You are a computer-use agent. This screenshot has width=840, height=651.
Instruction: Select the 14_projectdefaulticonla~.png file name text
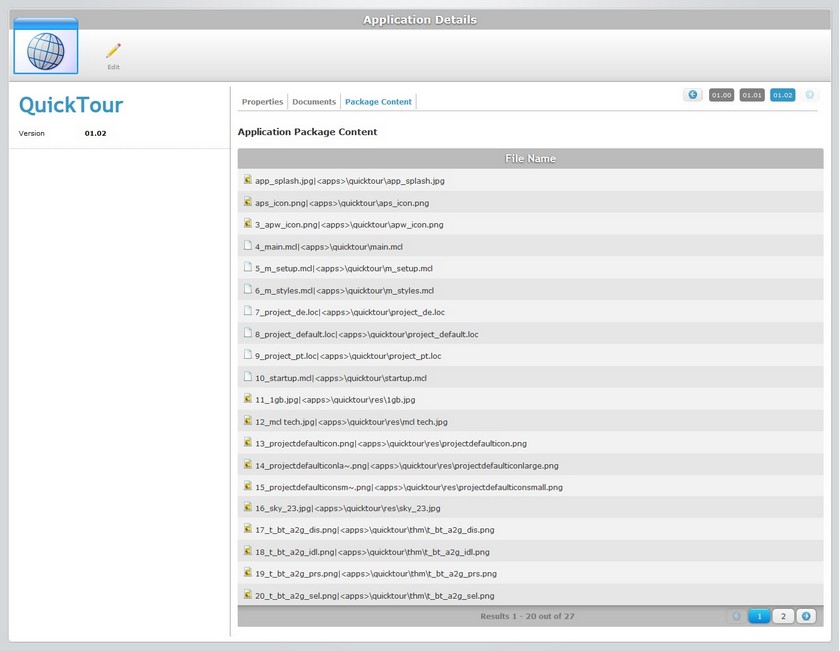[x=407, y=466]
